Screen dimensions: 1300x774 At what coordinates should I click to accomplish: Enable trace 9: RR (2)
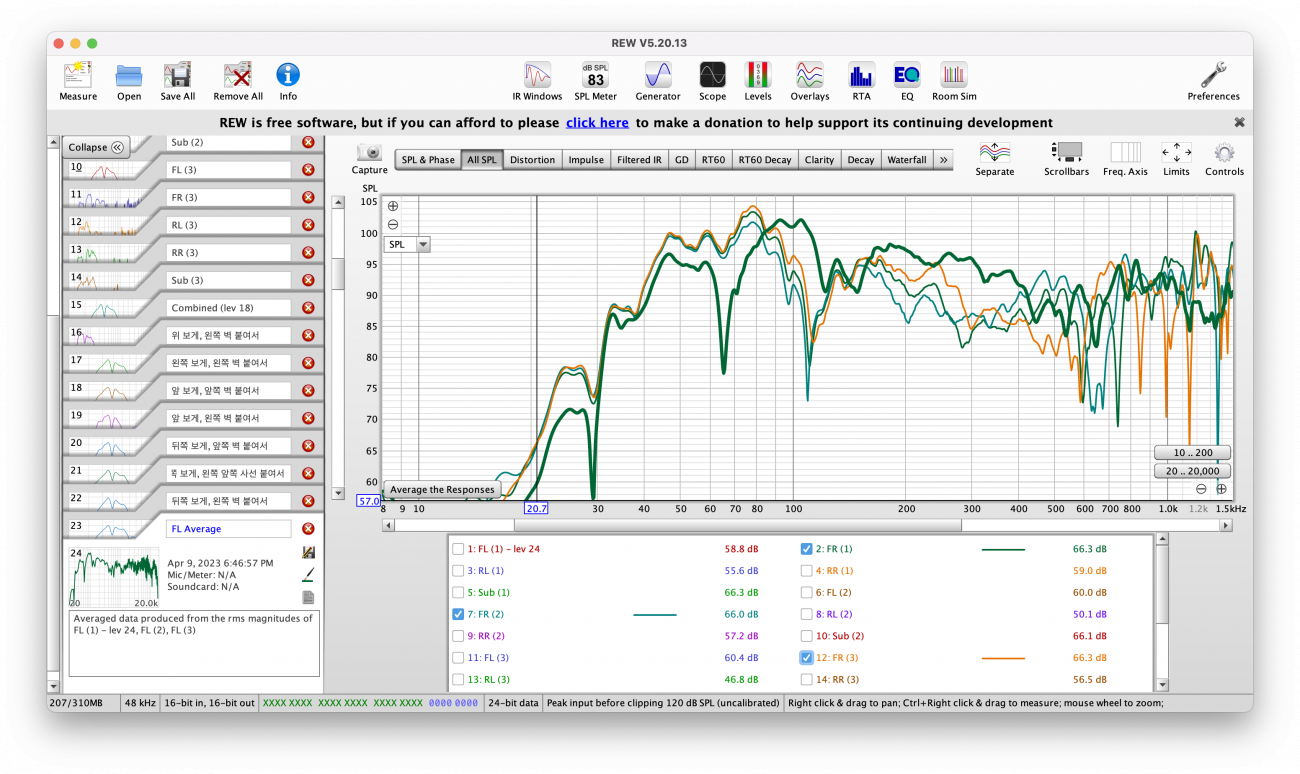click(x=458, y=636)
